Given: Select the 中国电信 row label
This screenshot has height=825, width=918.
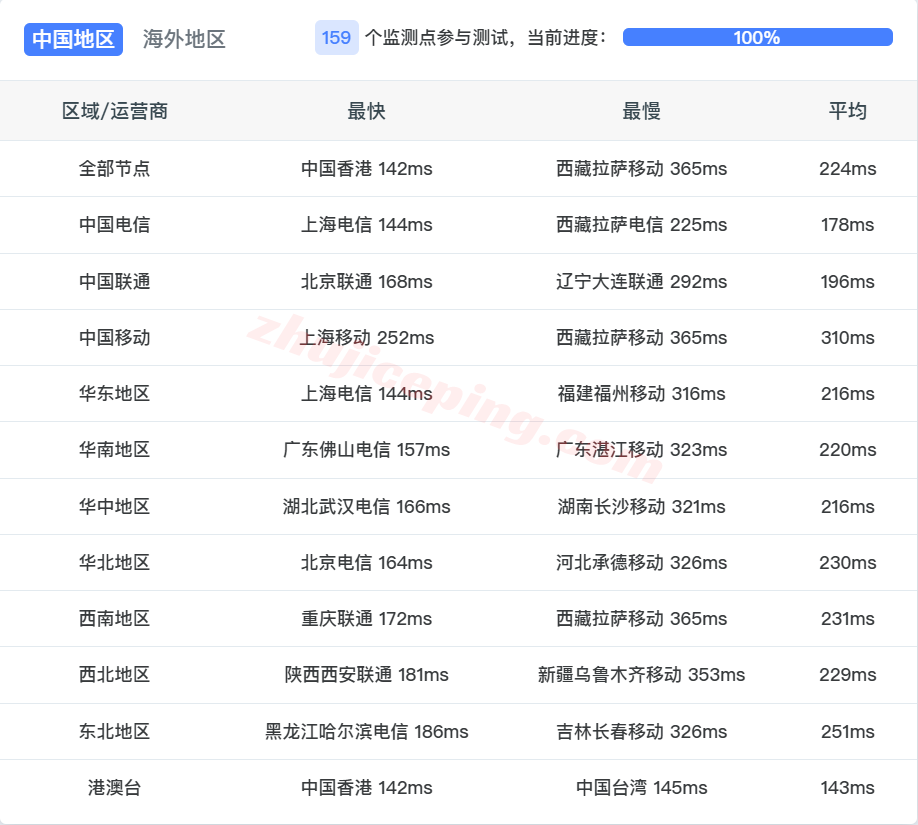Looking at the screenshot, I should click(114, 225).
